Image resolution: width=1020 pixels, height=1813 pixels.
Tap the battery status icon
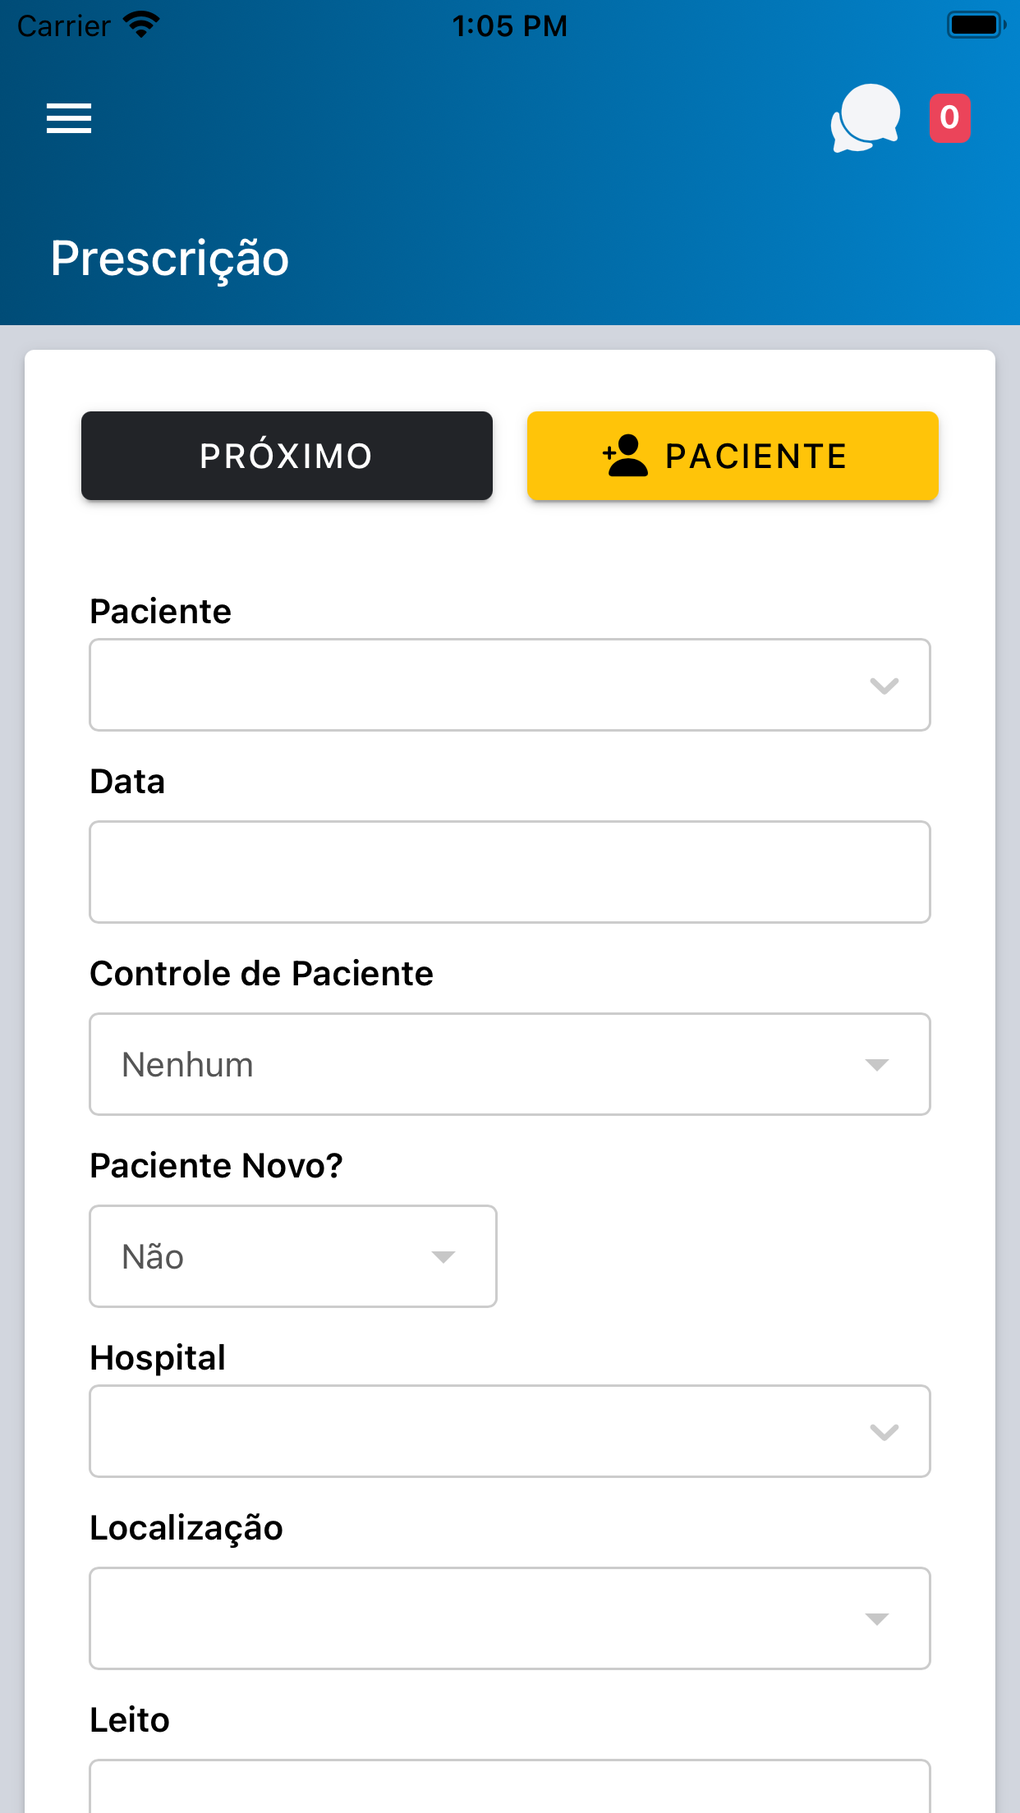click(975, 25)
